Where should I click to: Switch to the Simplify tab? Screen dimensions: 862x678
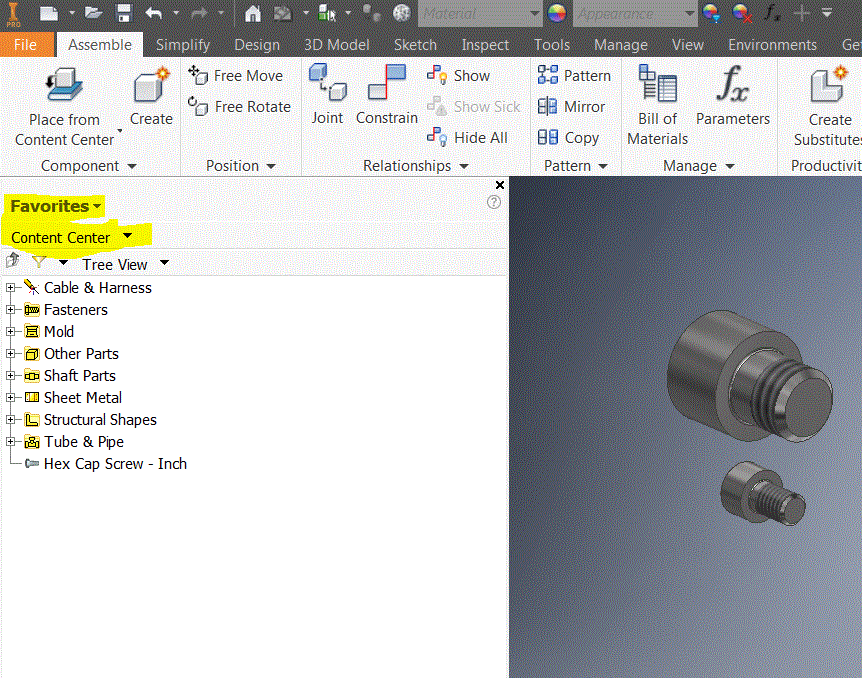click(183, 45)
